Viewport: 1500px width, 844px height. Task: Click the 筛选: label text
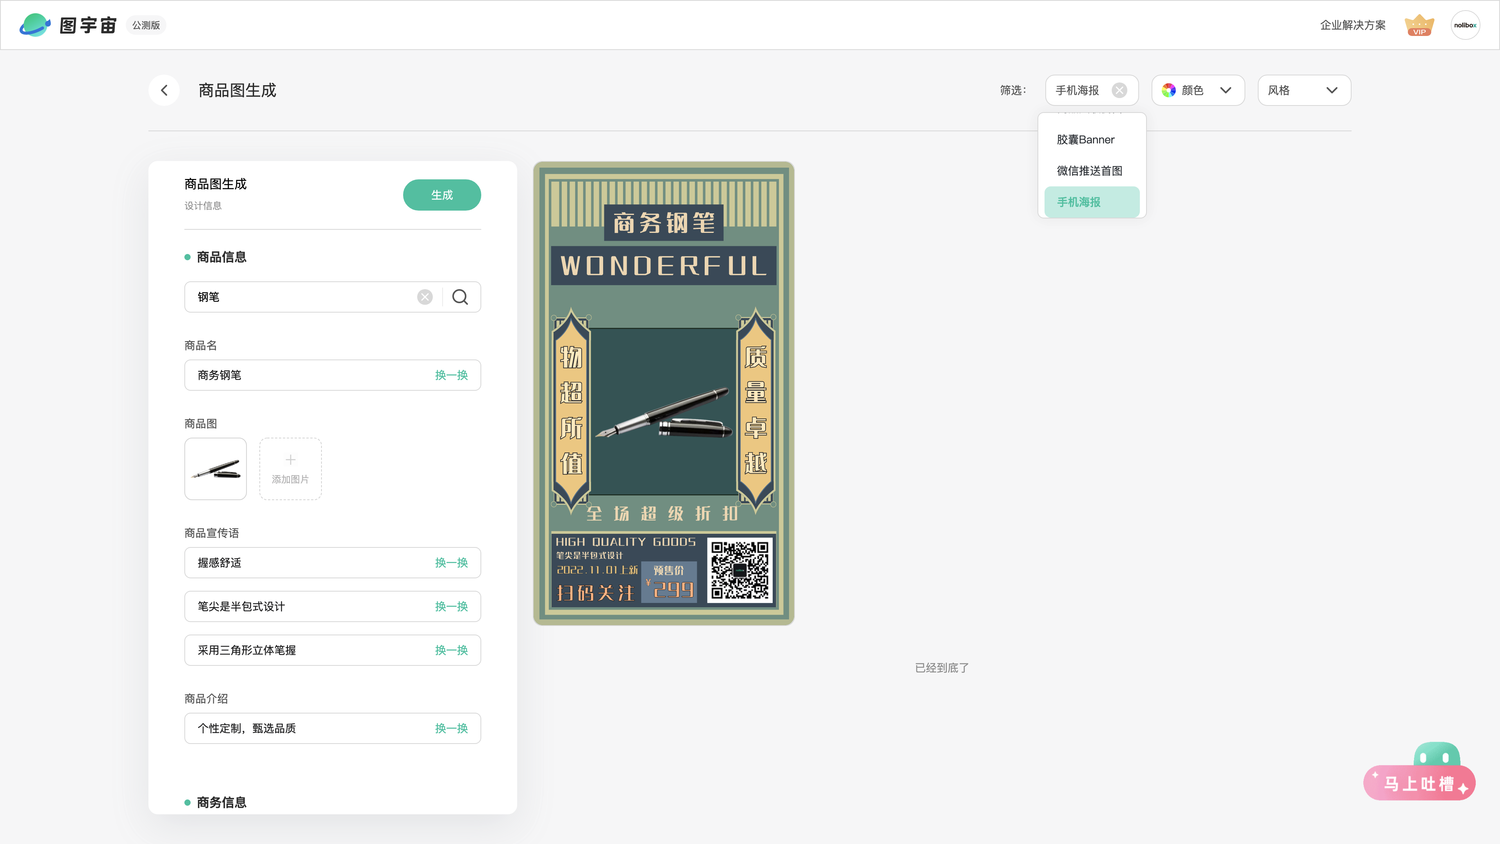point(1013,90)
